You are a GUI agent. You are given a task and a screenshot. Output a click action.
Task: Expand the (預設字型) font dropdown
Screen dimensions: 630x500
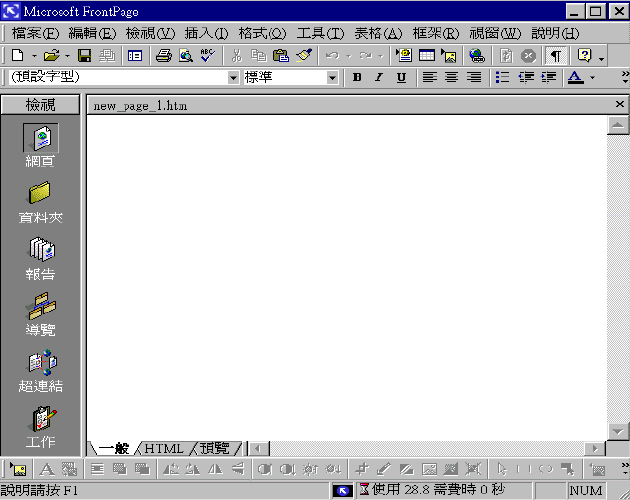point(233,77)
